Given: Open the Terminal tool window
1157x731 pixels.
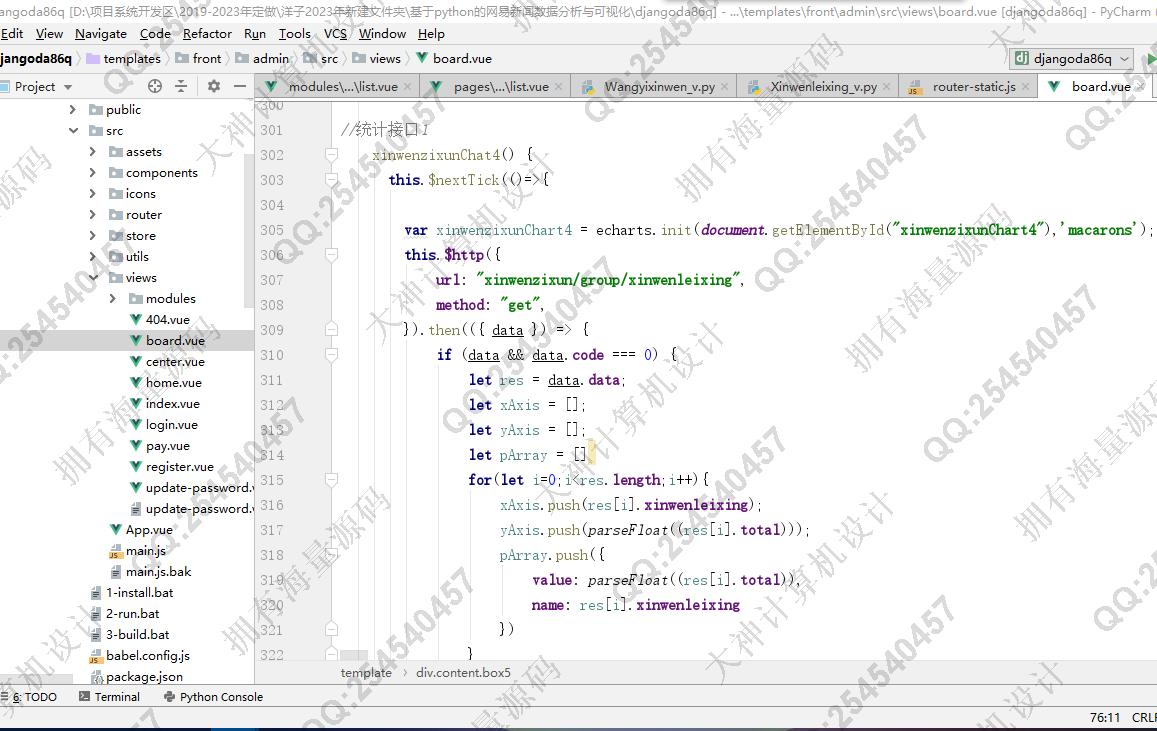Looking at the screenshot, I should pyautogui.click(x=109, y=697).
